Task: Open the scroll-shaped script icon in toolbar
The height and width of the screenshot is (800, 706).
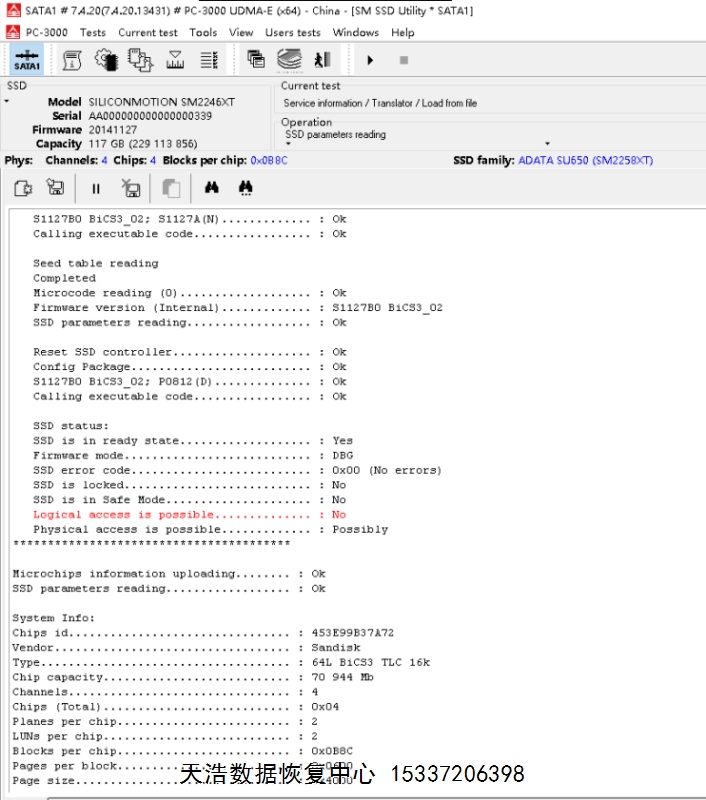Action: coord(72,60)
